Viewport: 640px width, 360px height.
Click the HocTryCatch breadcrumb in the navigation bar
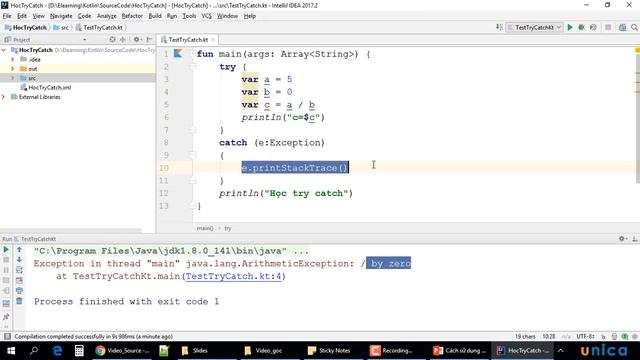coord(26,27)
